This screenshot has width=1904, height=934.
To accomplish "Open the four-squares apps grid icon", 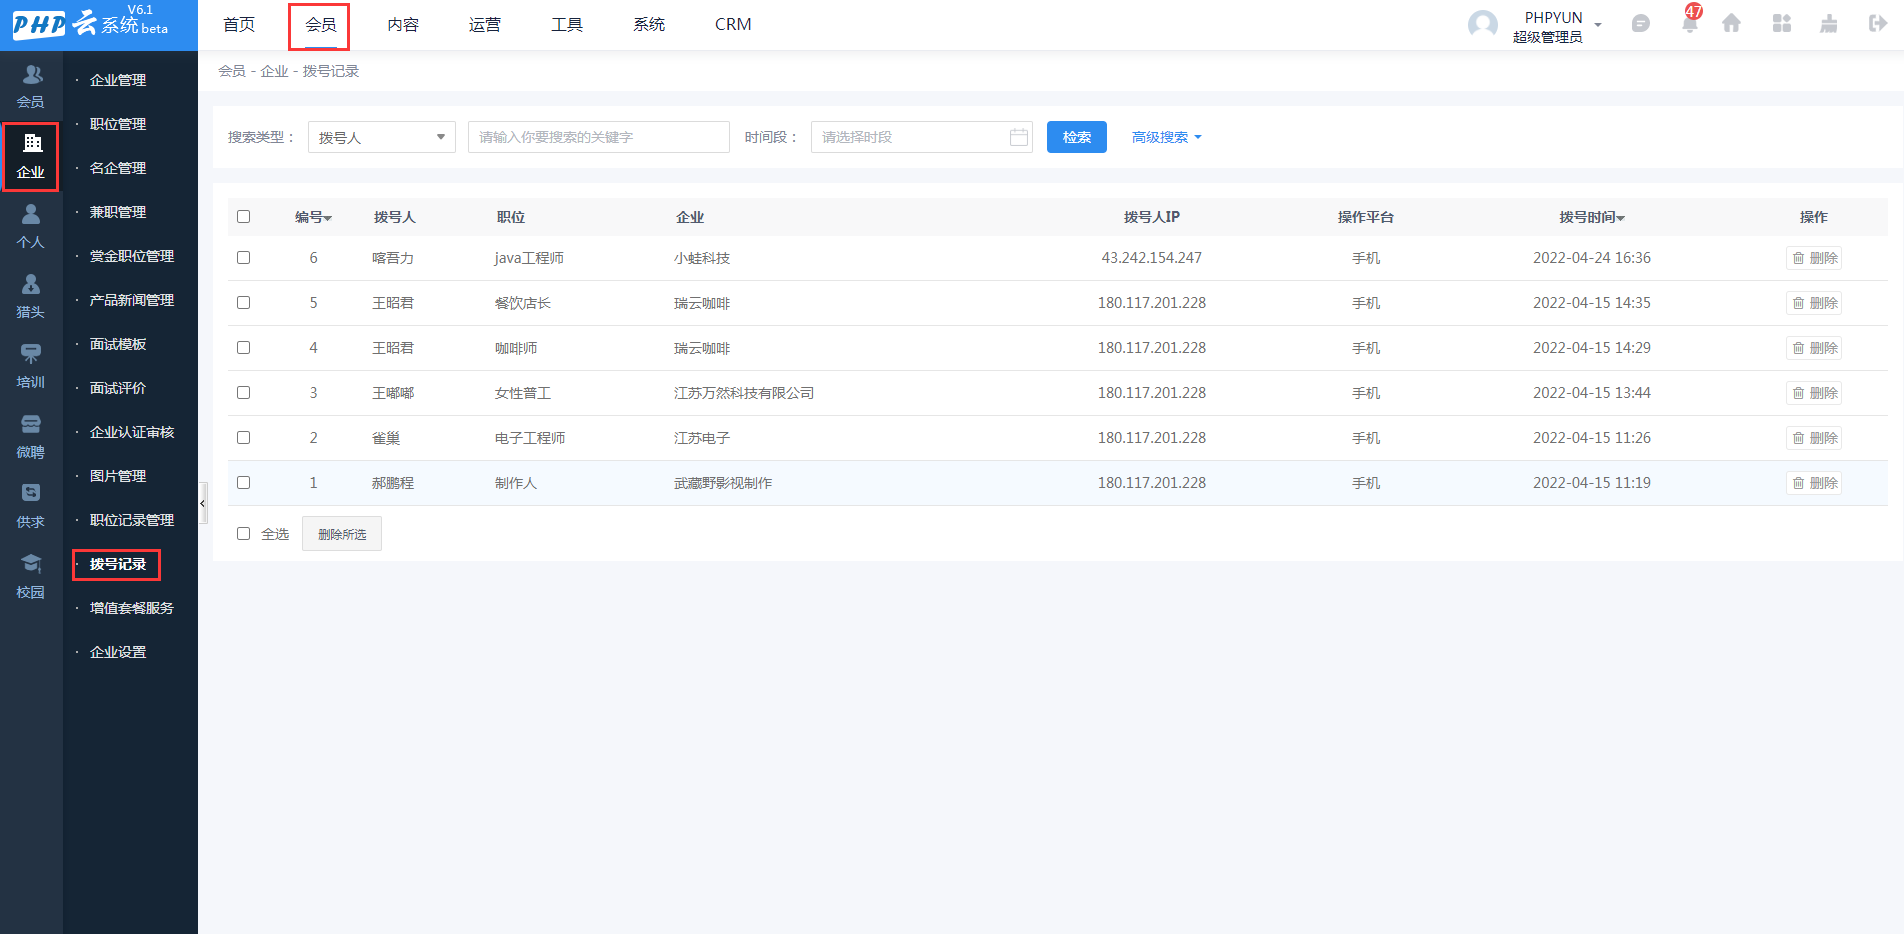I will [1782, 24].
